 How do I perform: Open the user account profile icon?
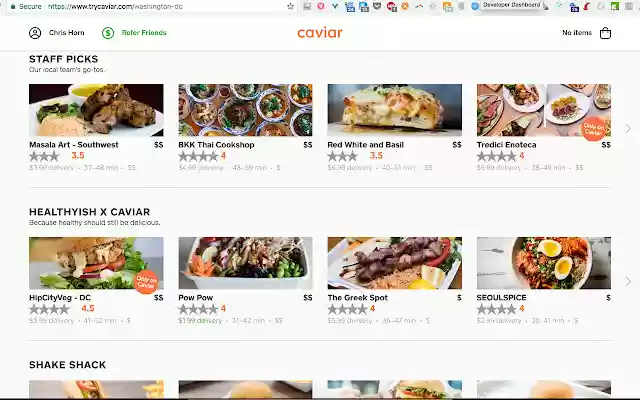[x=35, y=33]
